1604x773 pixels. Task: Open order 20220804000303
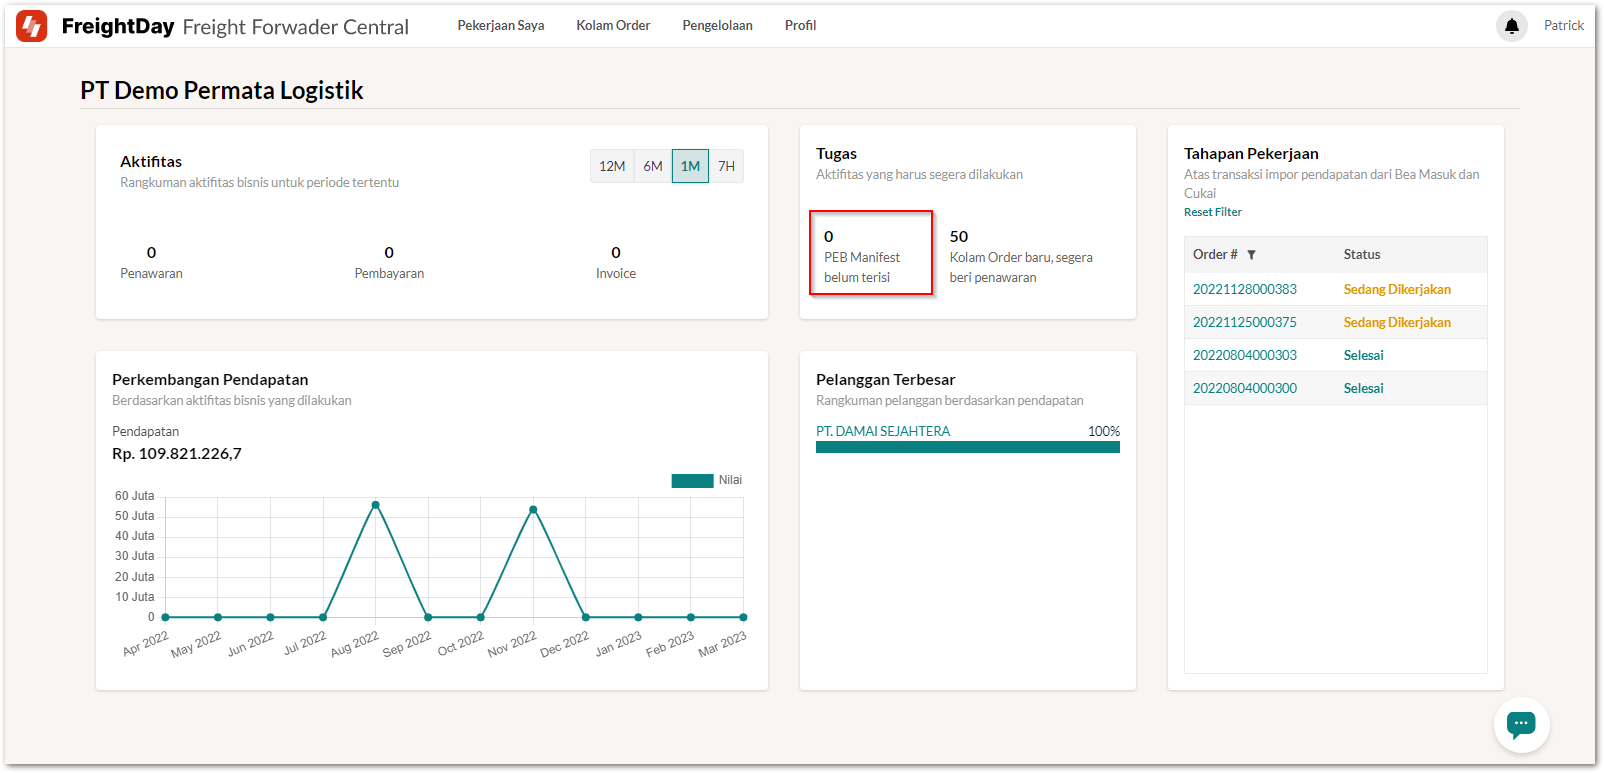coord(1244,355)
